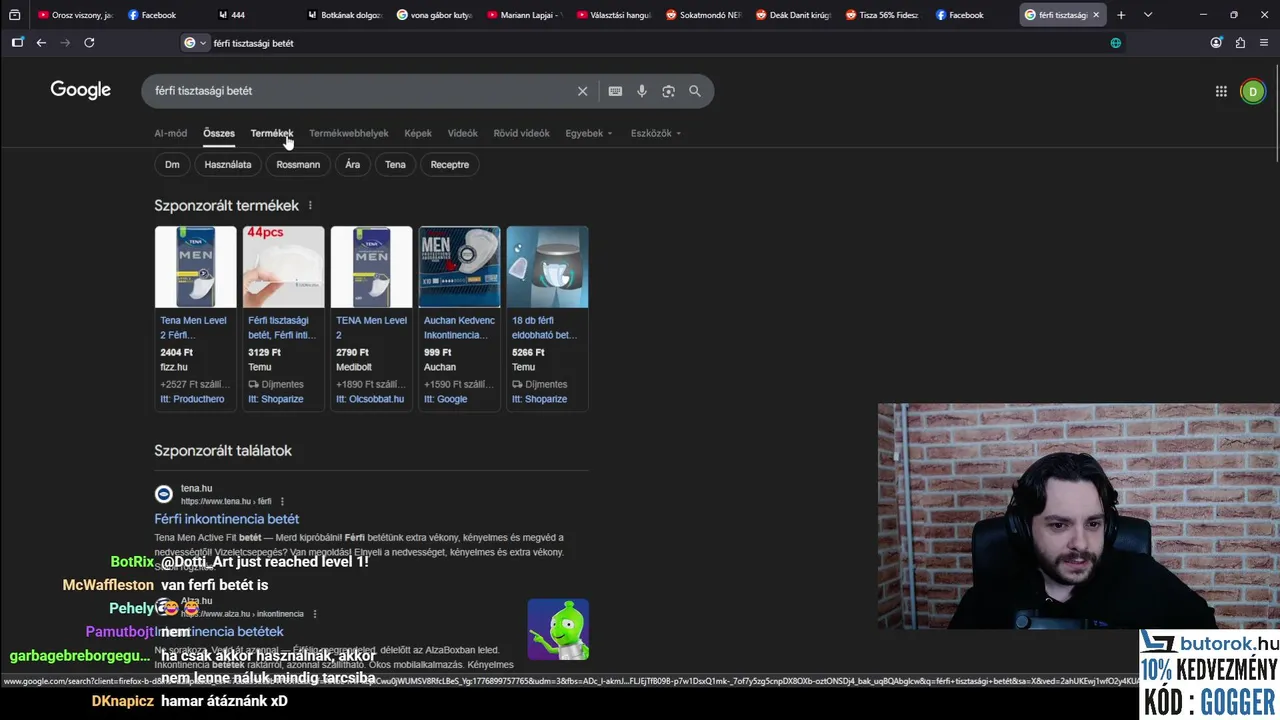1280x720 pixels.
Task: Navigate back in browser history
Action: [x=41, y=43]
